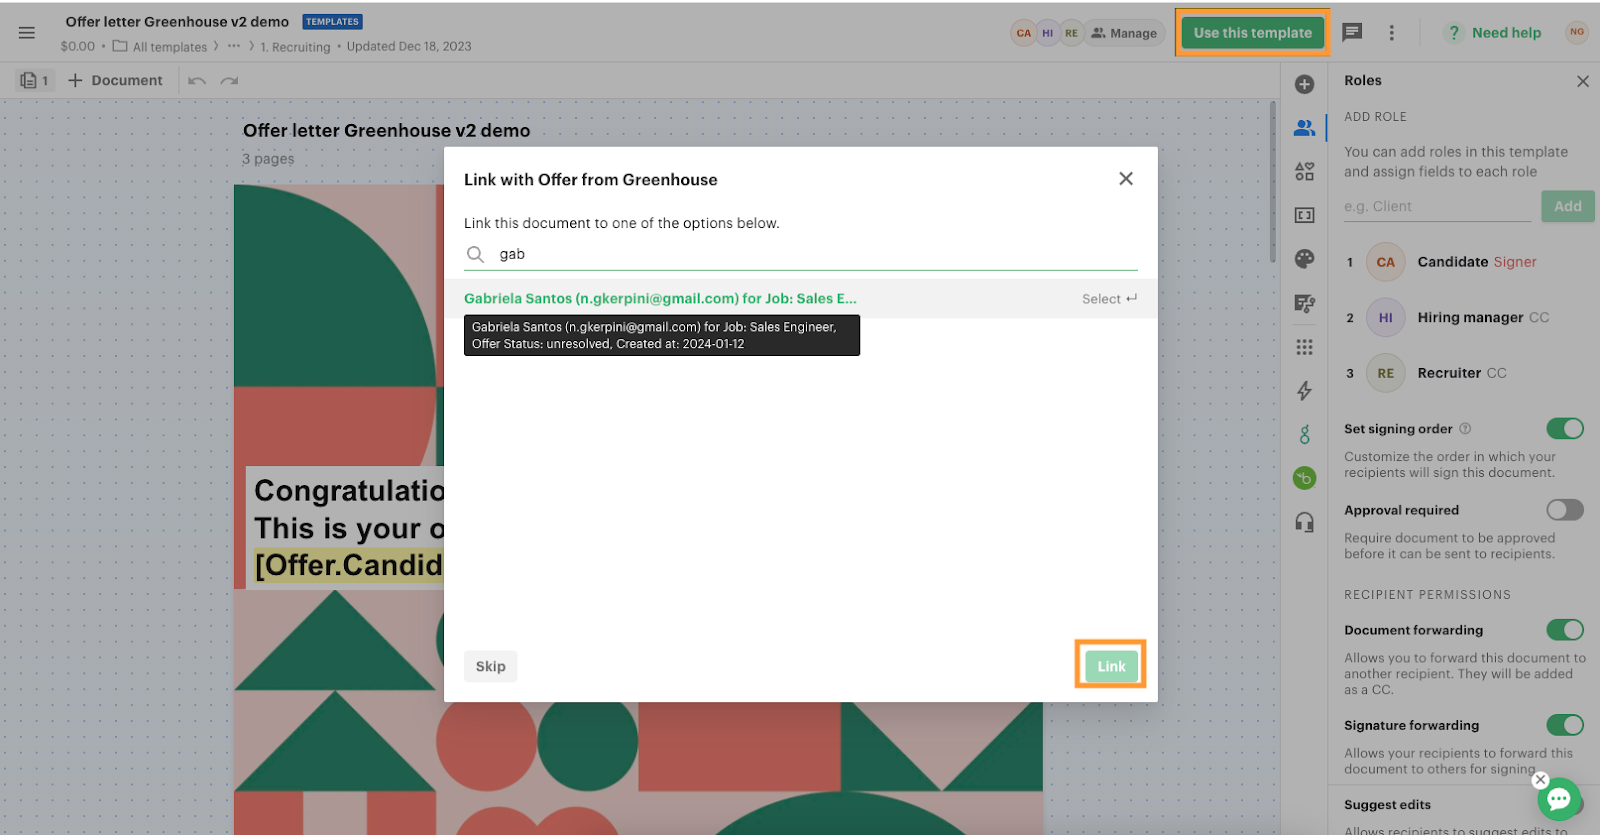Image resolution: width=1600 pixels, height=835 pixels.
Task: Open the Design palette icon in sidebar
Action: point(1304,259)
